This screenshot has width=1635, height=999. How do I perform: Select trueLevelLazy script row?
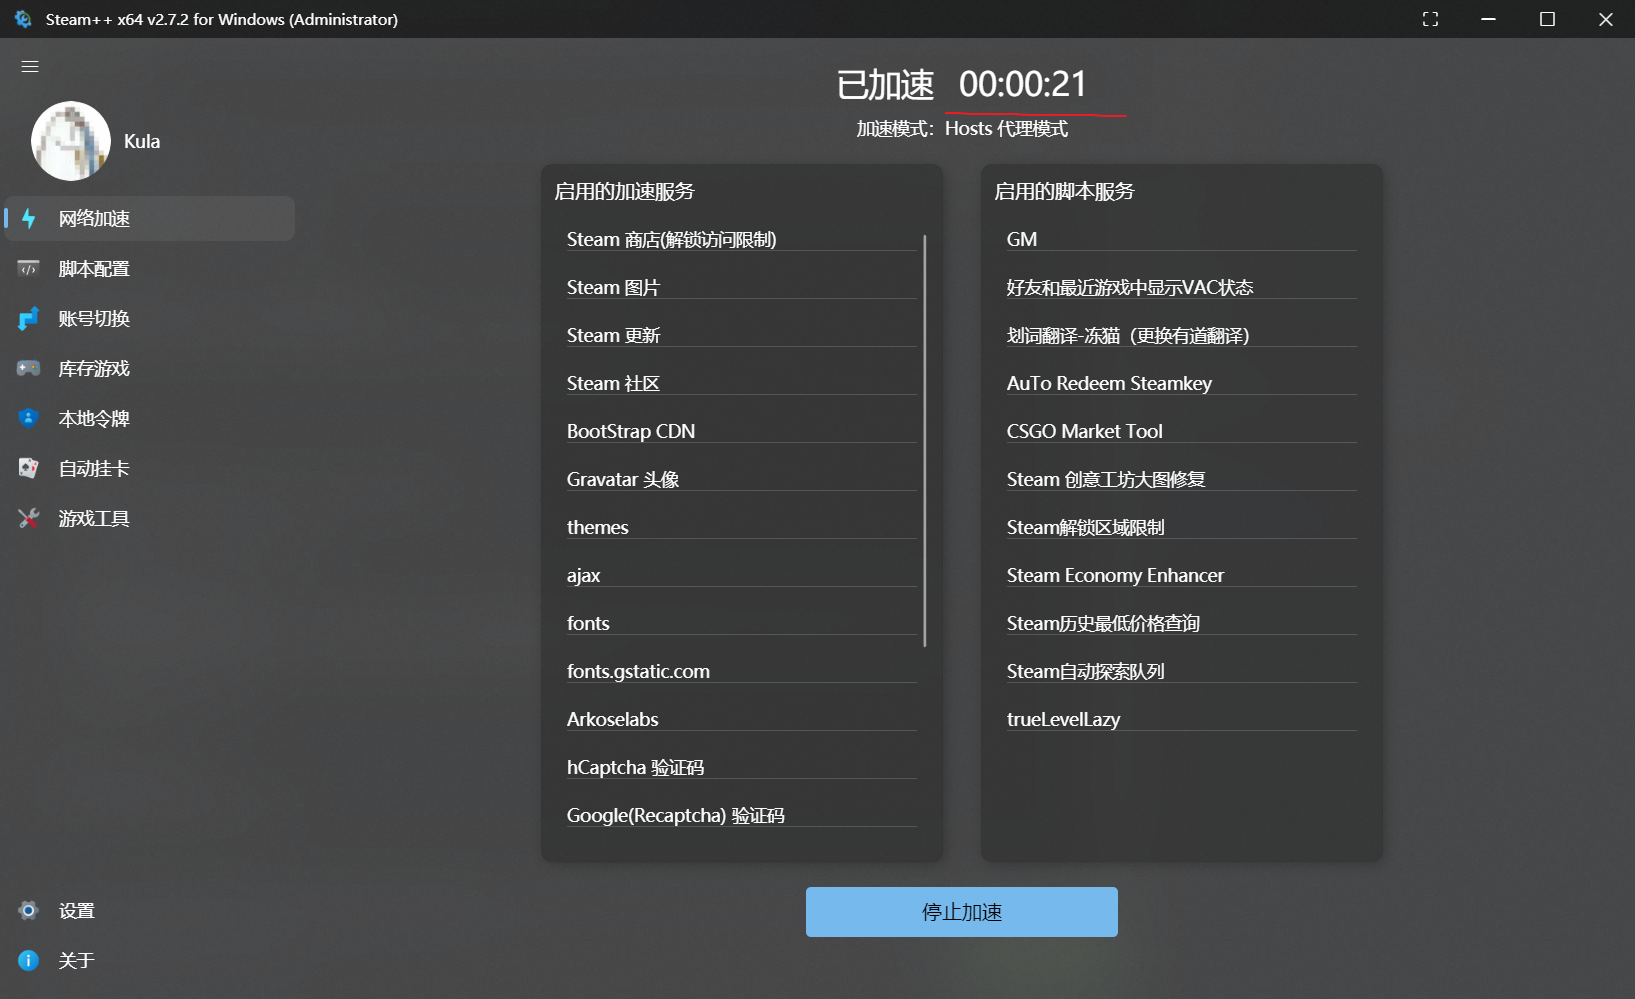point(1181,719)
